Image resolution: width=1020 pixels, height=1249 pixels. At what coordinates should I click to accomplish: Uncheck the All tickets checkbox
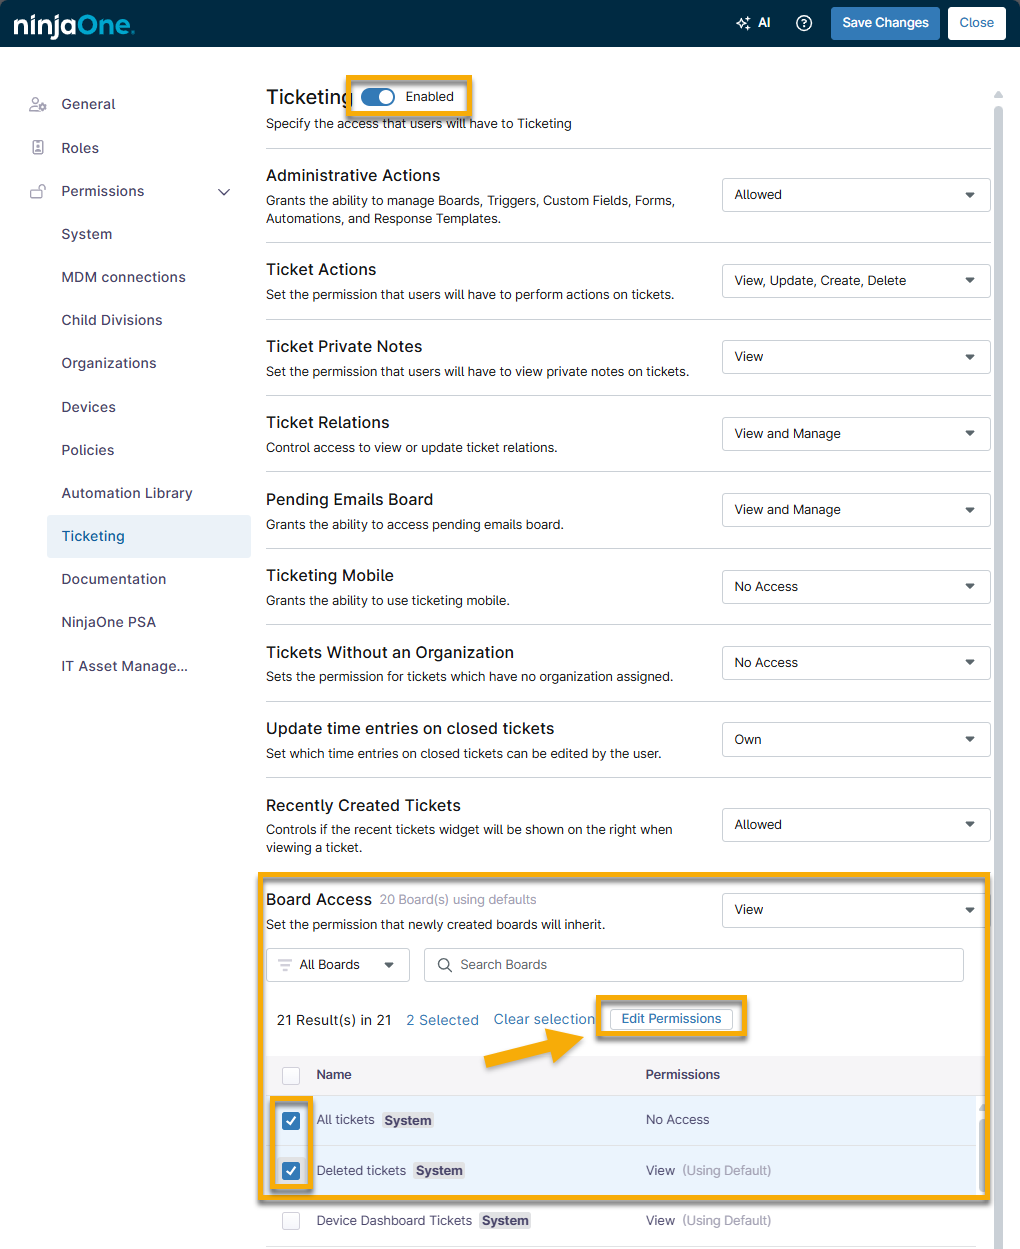tap(291, 1121)
